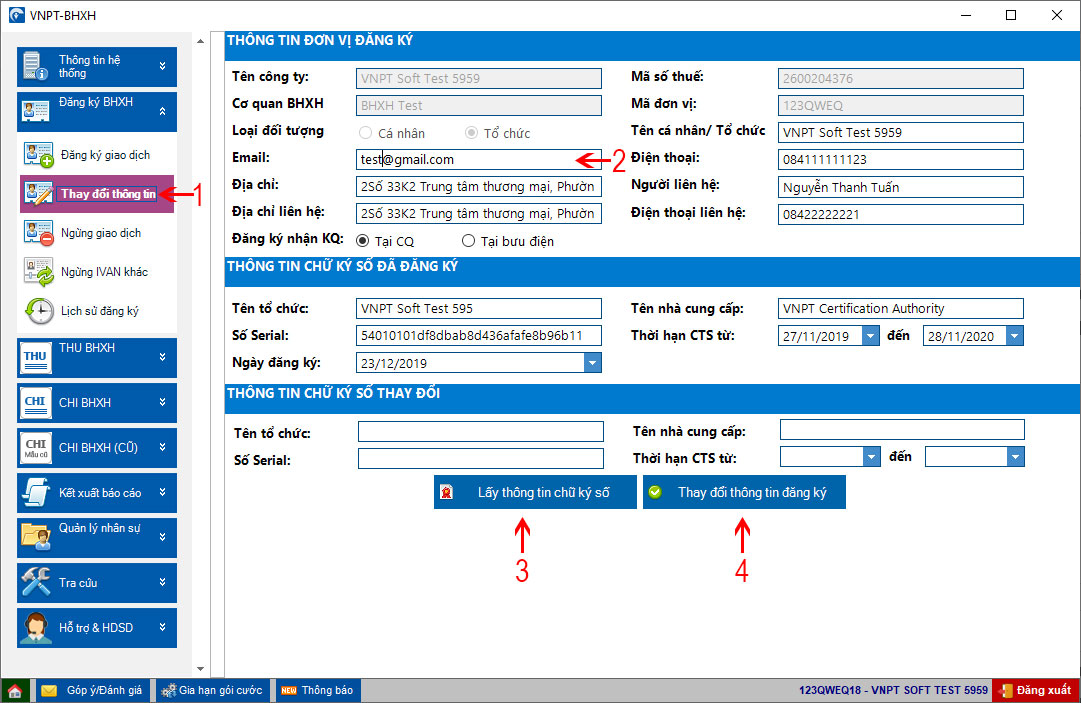The width and height of the screenshot is (1081, 703).
Task: Expand the CHI BHXH (CŨ) section chevron
Action: point(163,447)
